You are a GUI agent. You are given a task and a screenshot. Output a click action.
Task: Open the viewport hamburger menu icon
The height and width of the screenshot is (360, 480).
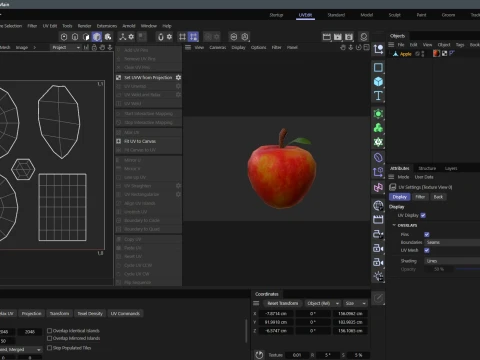pos(188,47)
